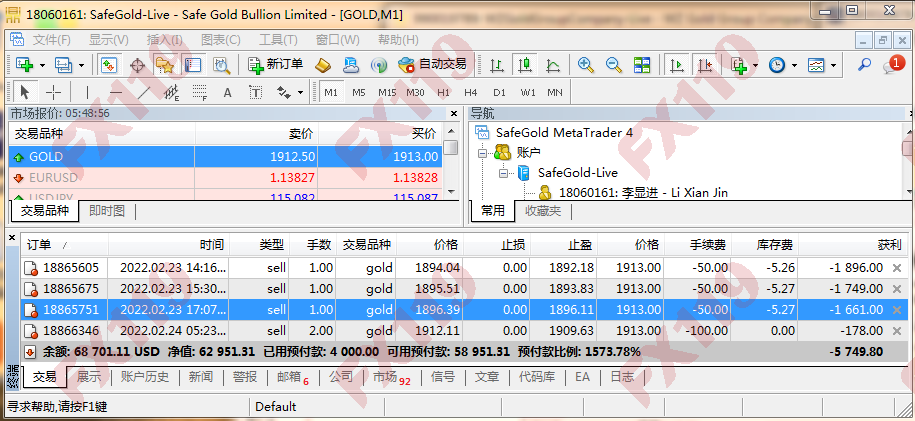Select the trendline drawing tool
The width and height of the screenshot is (915, 421).
click(144, 92)
